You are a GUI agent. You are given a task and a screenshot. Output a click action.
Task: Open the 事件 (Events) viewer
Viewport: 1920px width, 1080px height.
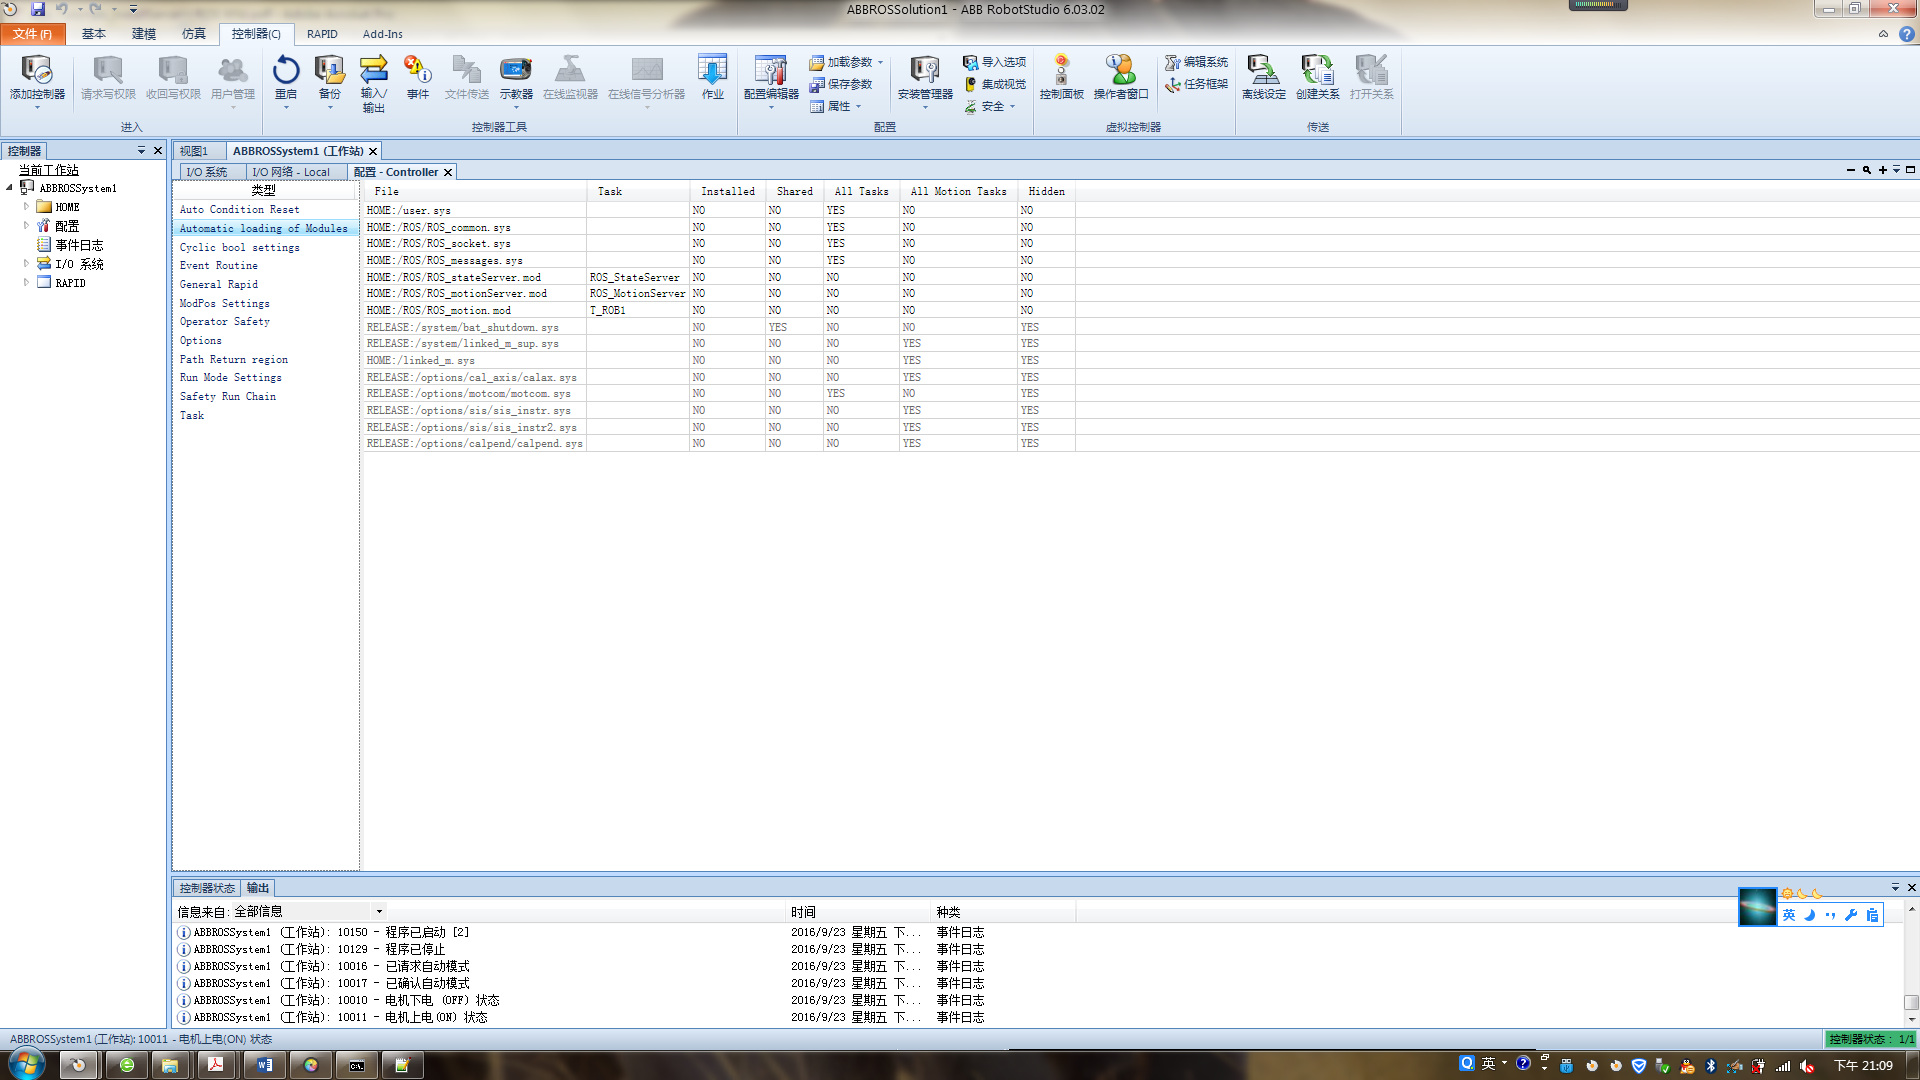coord(417,78)
